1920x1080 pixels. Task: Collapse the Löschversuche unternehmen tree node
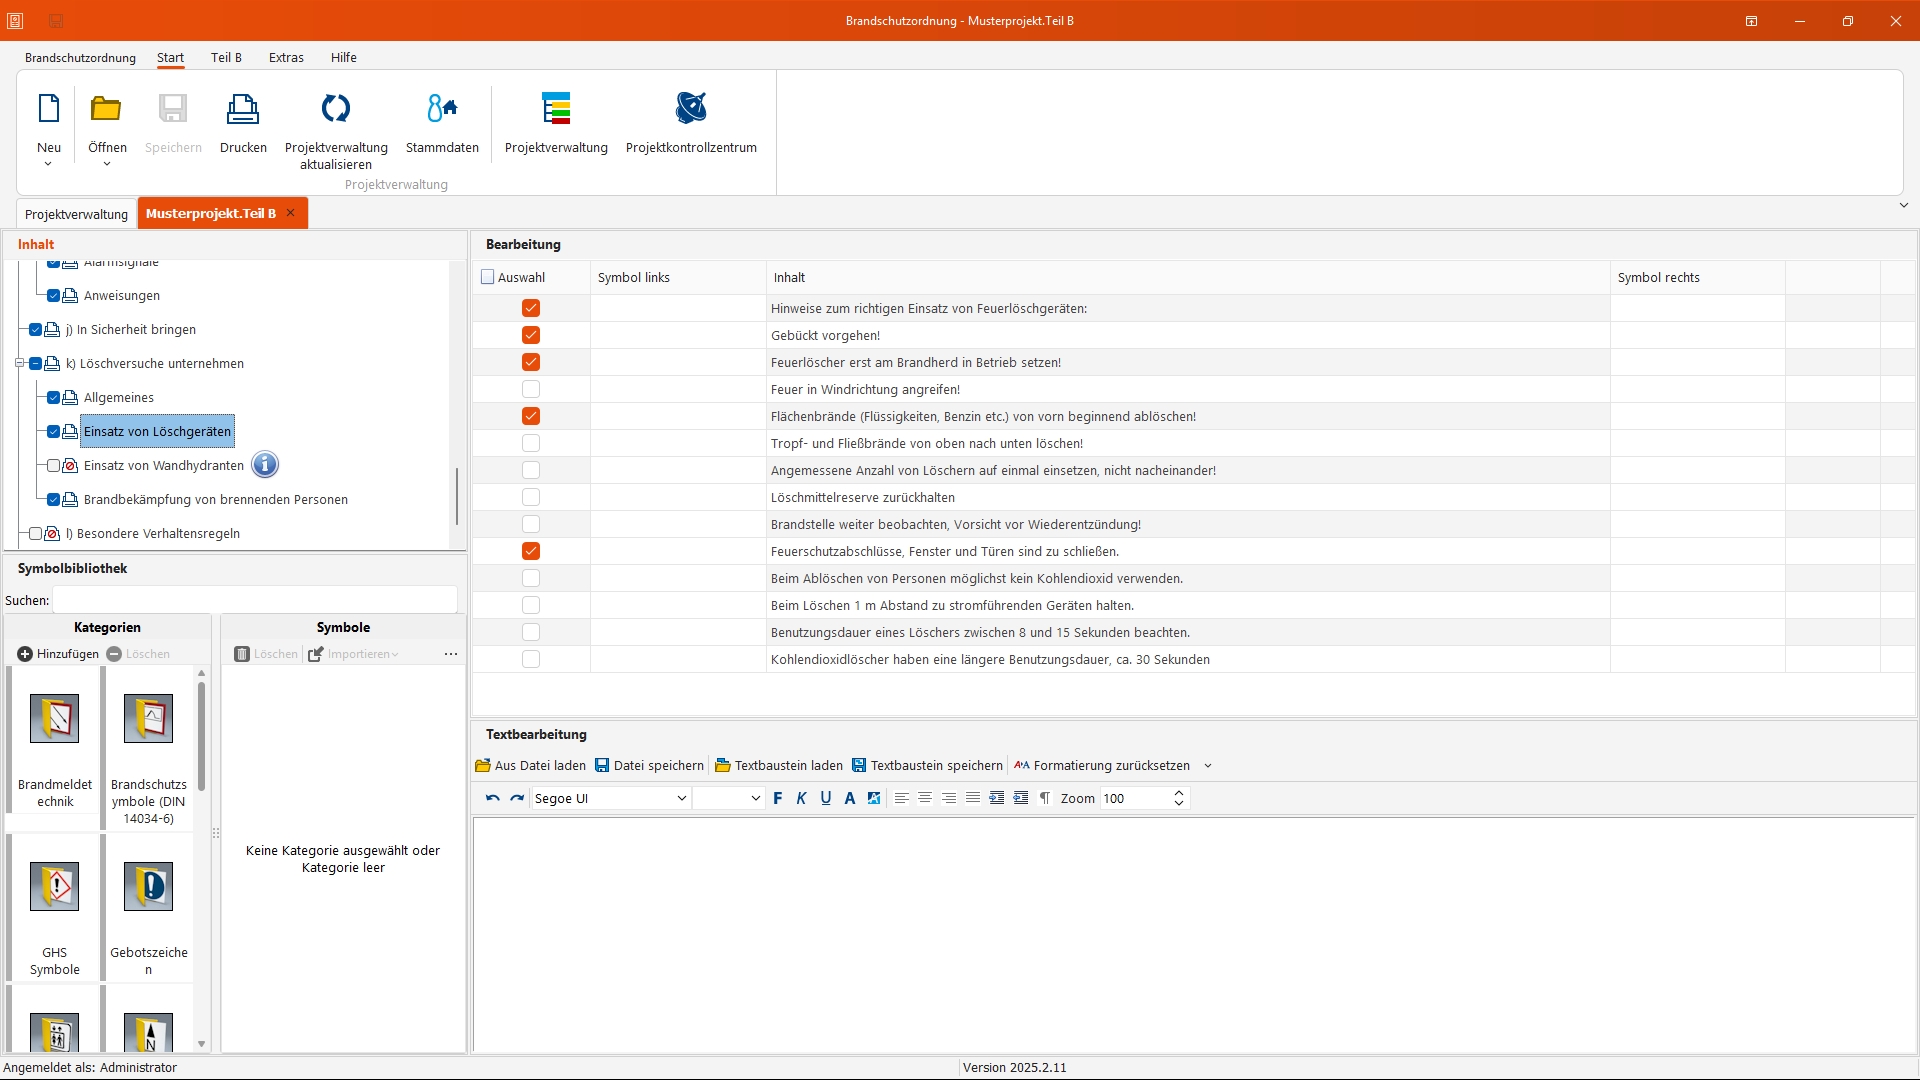tap(19, 363)
